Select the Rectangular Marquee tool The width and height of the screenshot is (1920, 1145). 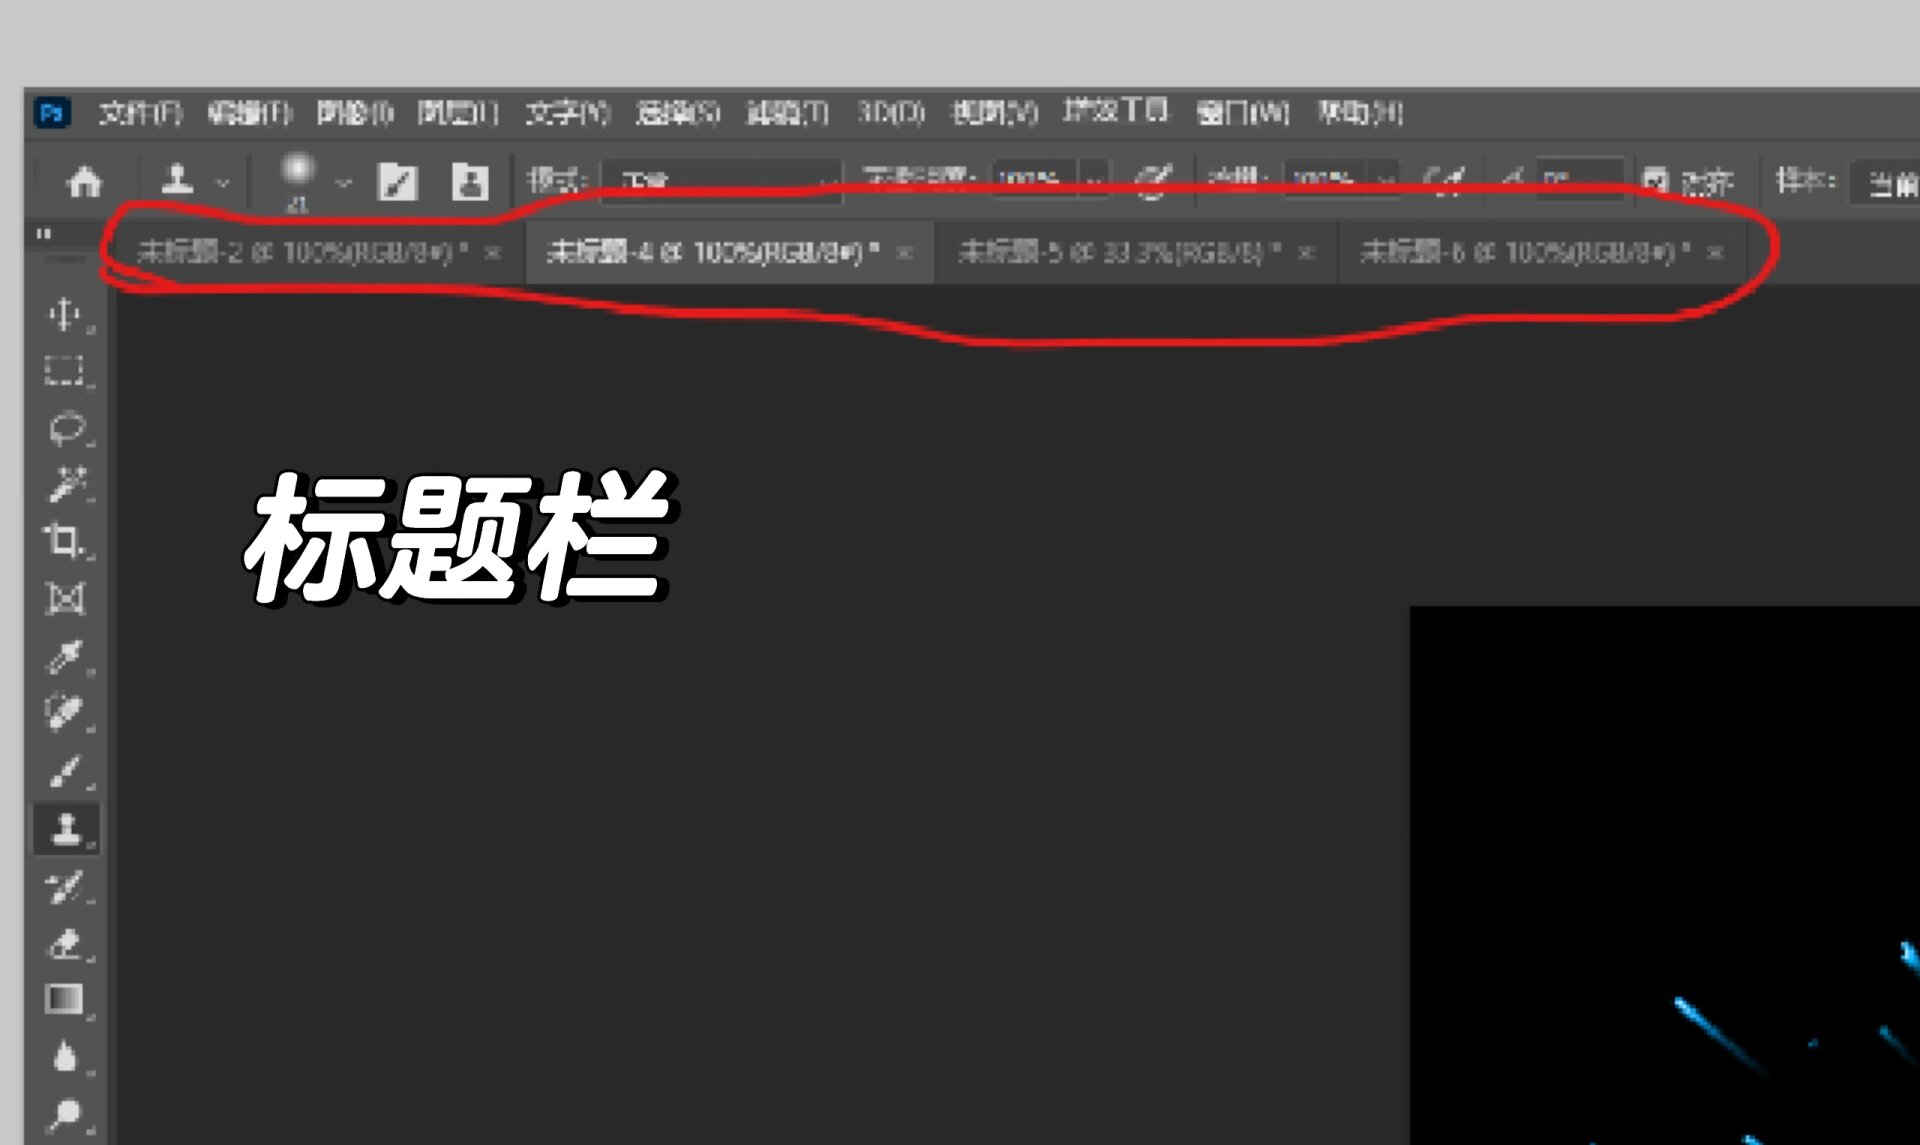pos(66,371)
